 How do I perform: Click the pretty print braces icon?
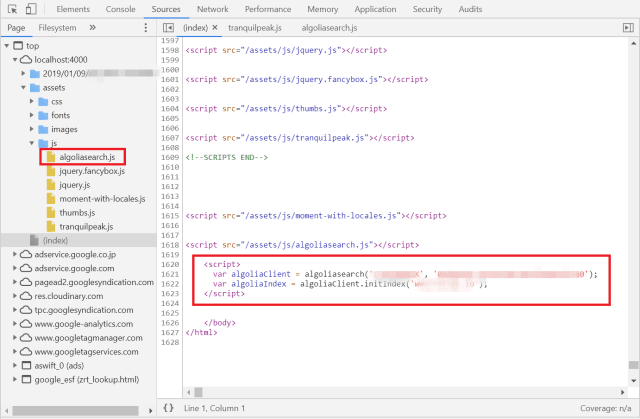point(168,408)
